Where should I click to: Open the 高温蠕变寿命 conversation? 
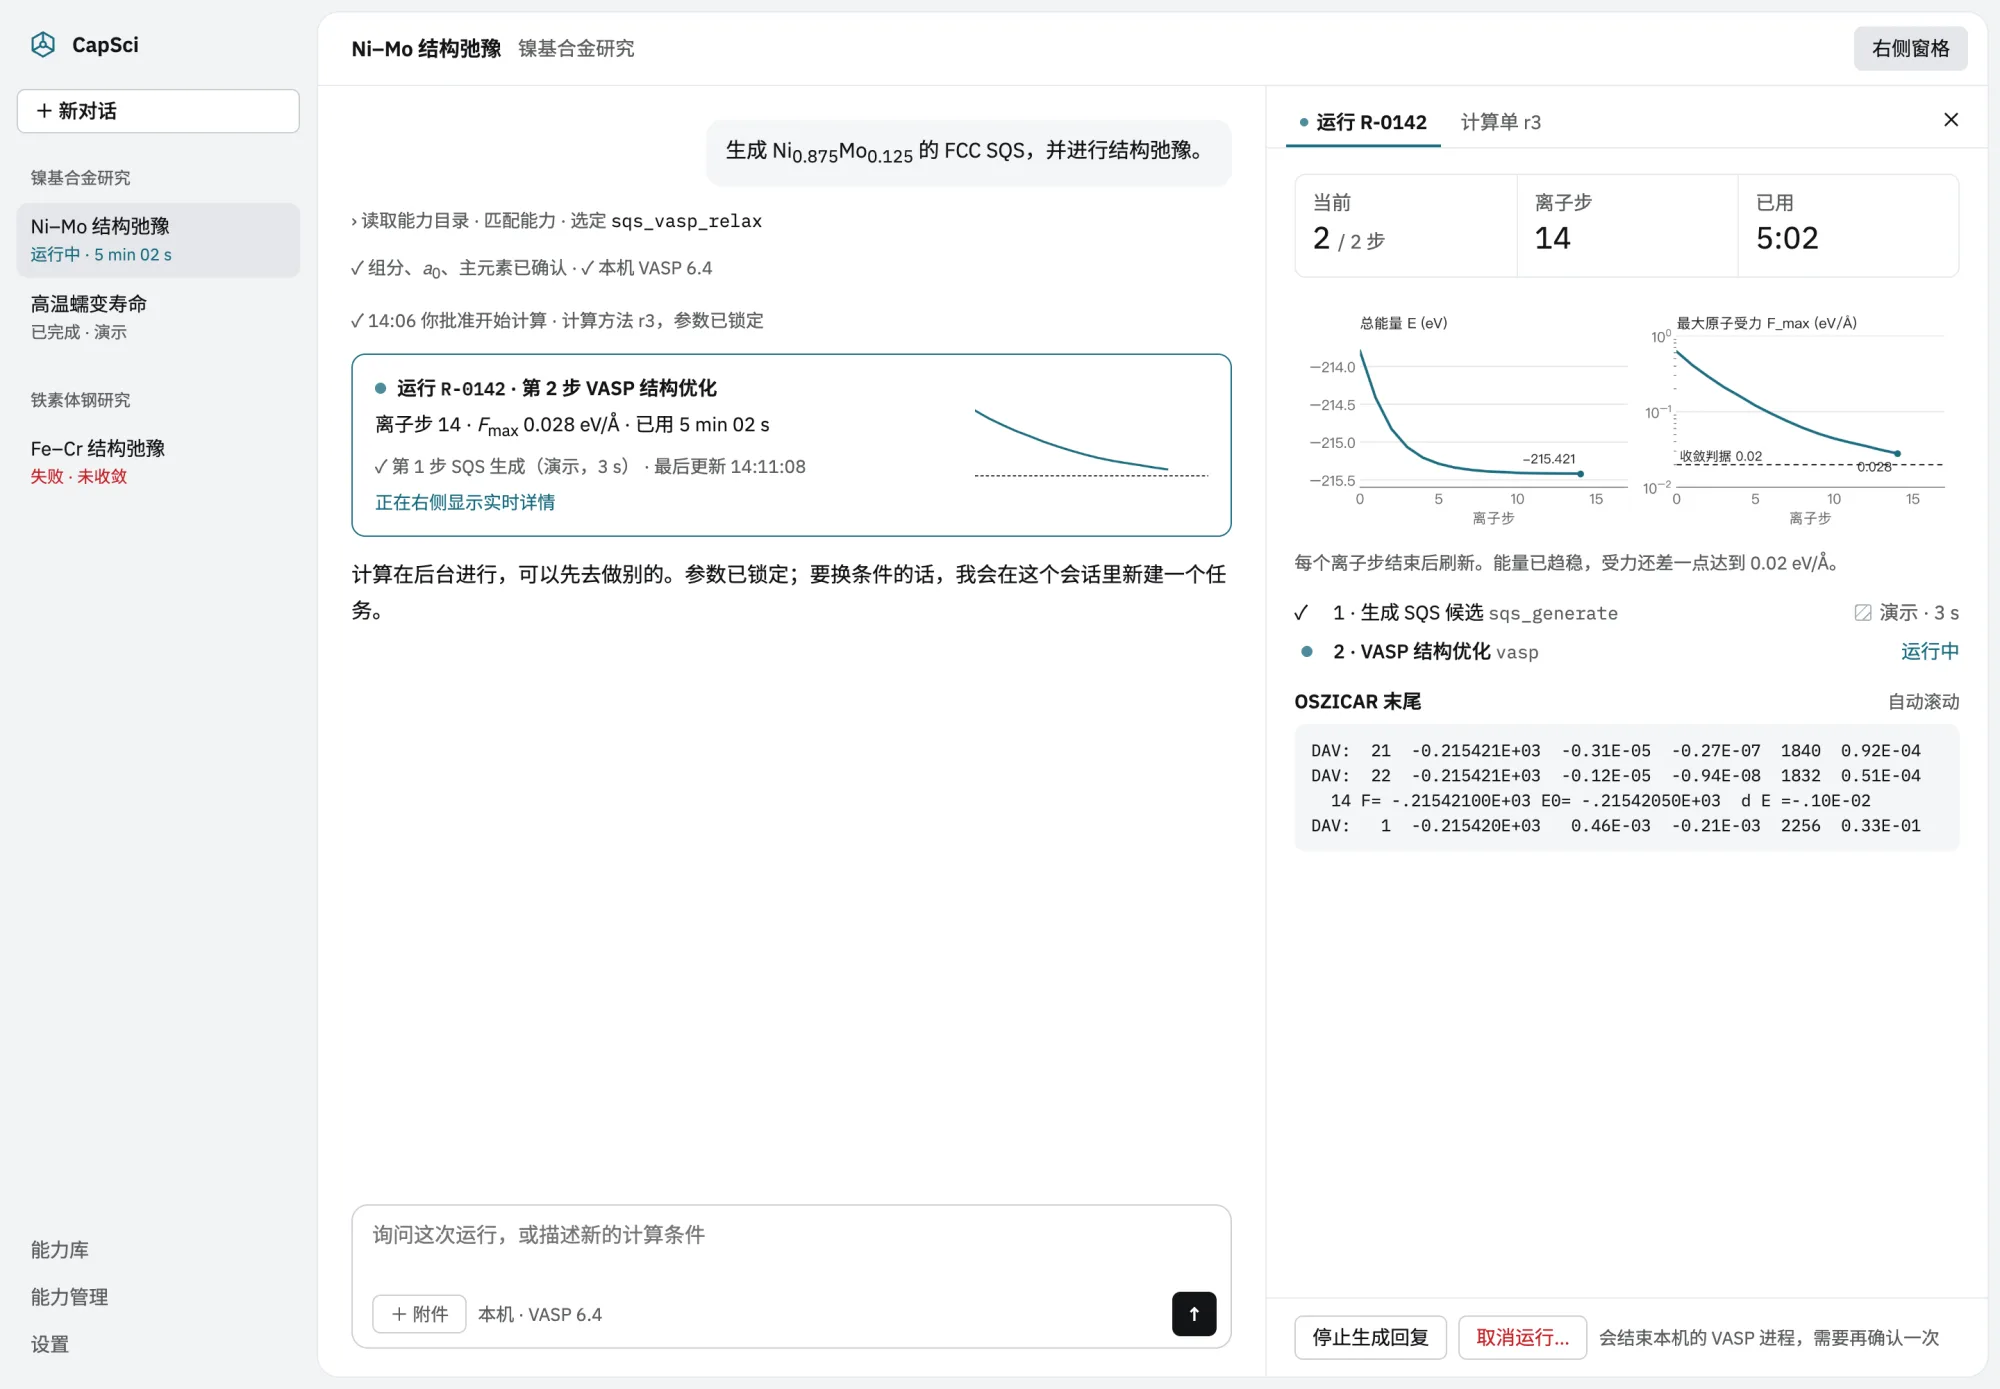tap(158, 317)
